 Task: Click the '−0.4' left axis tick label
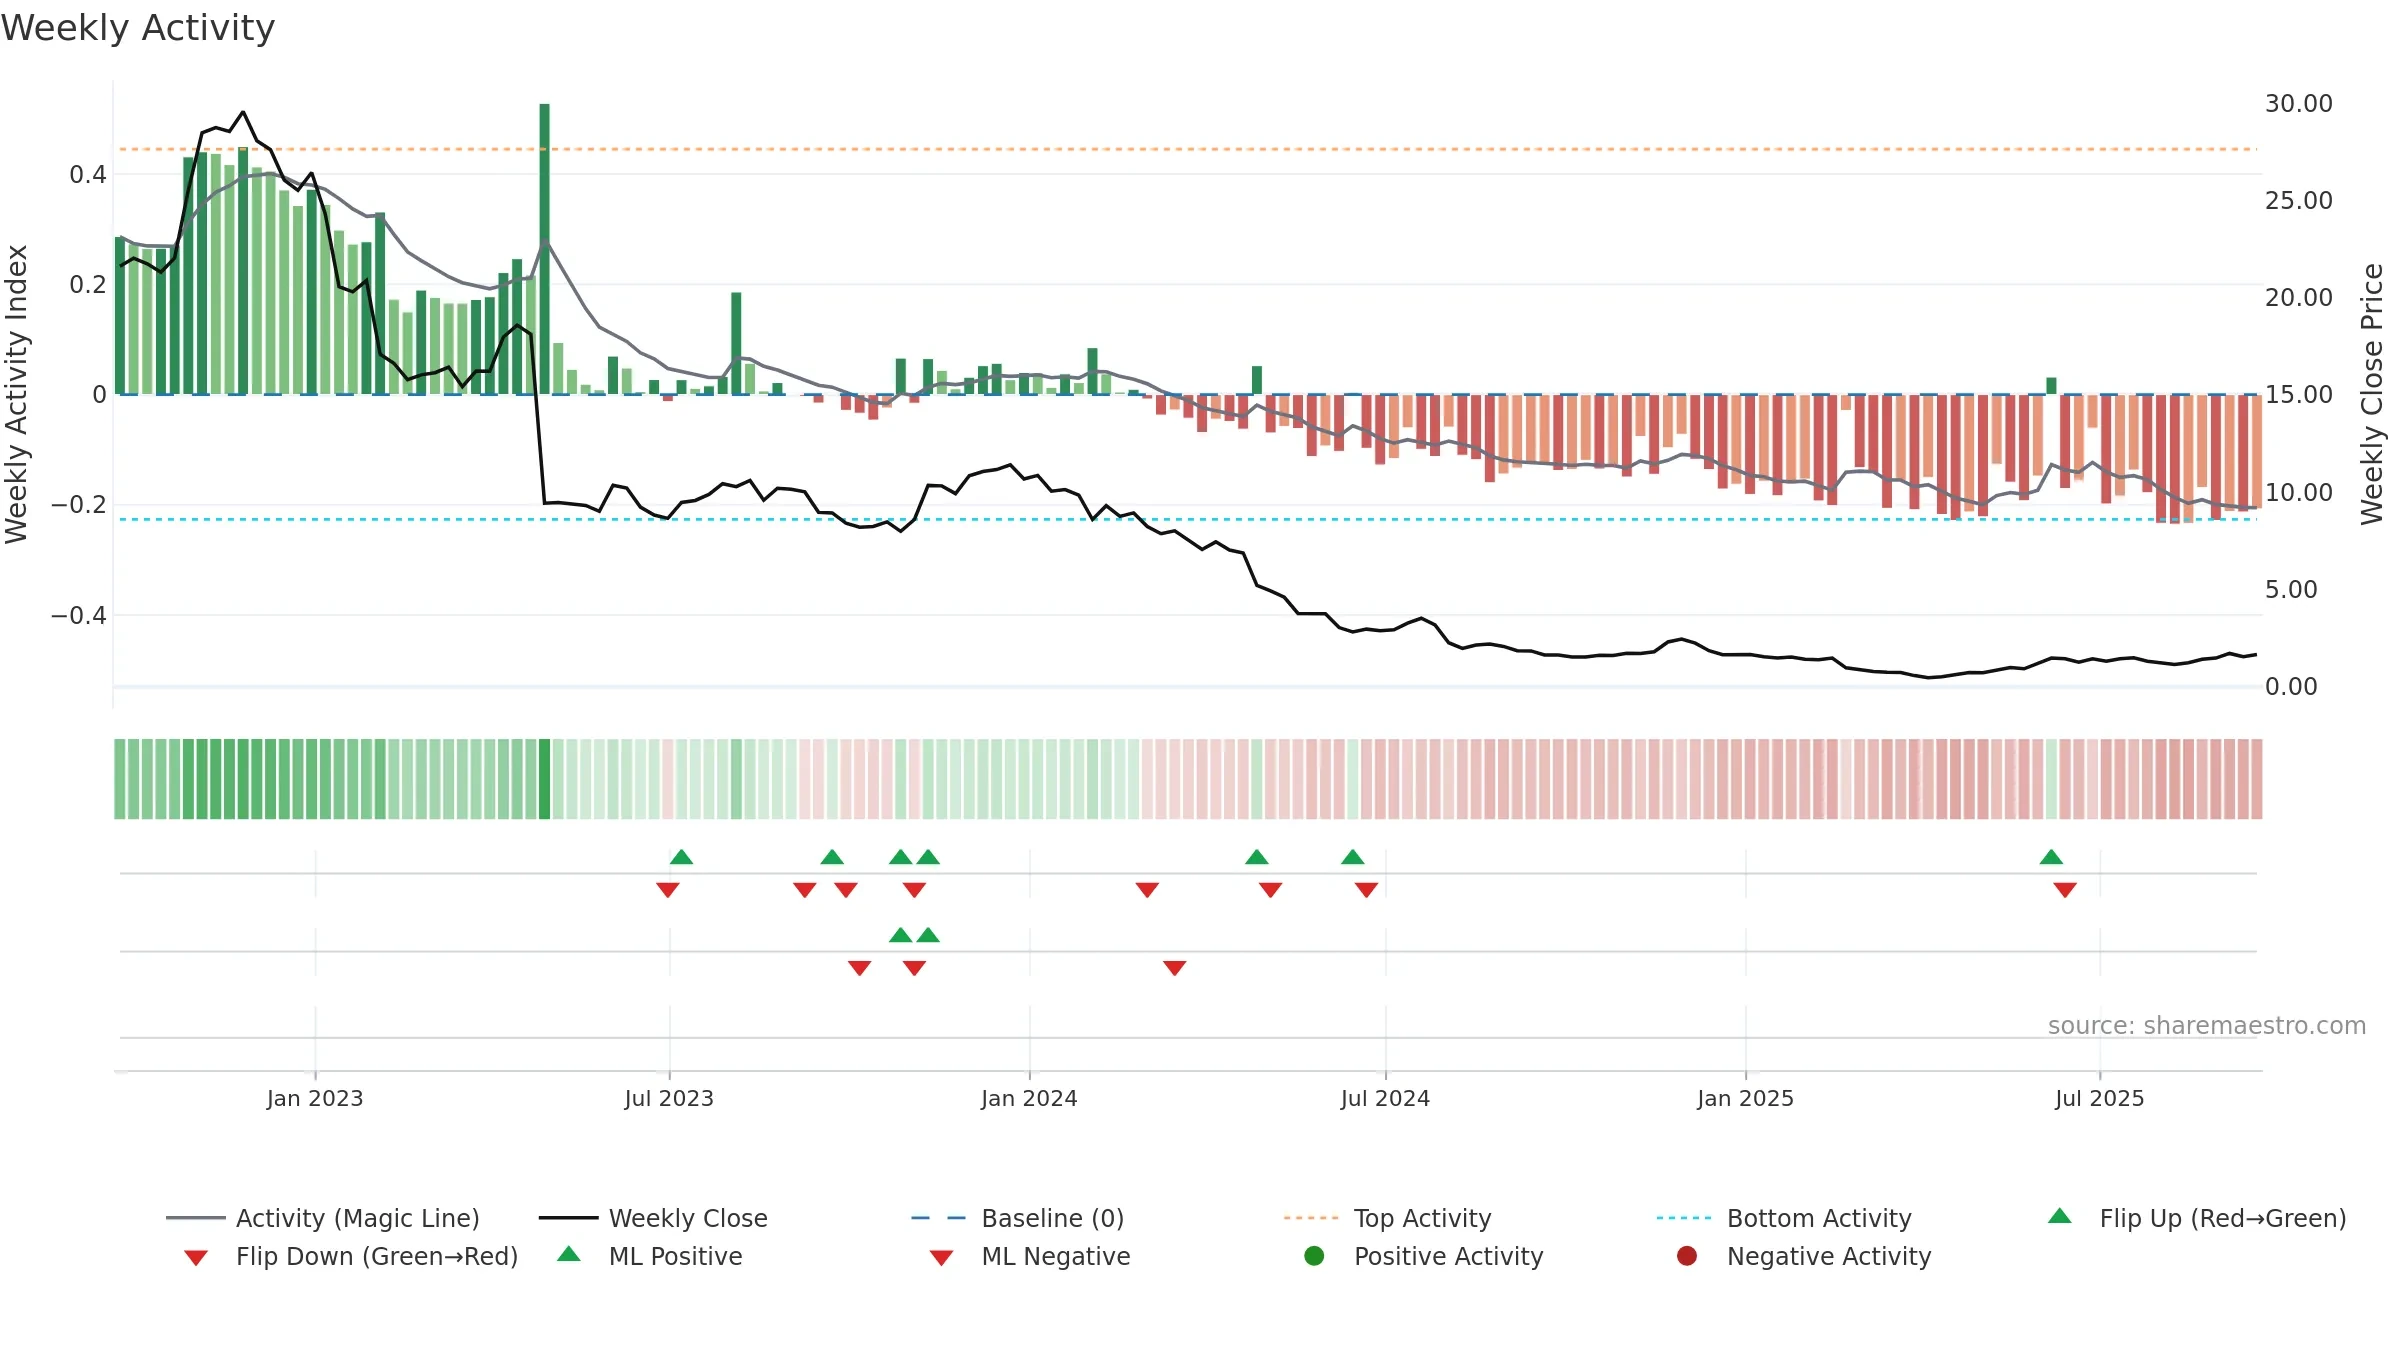[79, 615]
